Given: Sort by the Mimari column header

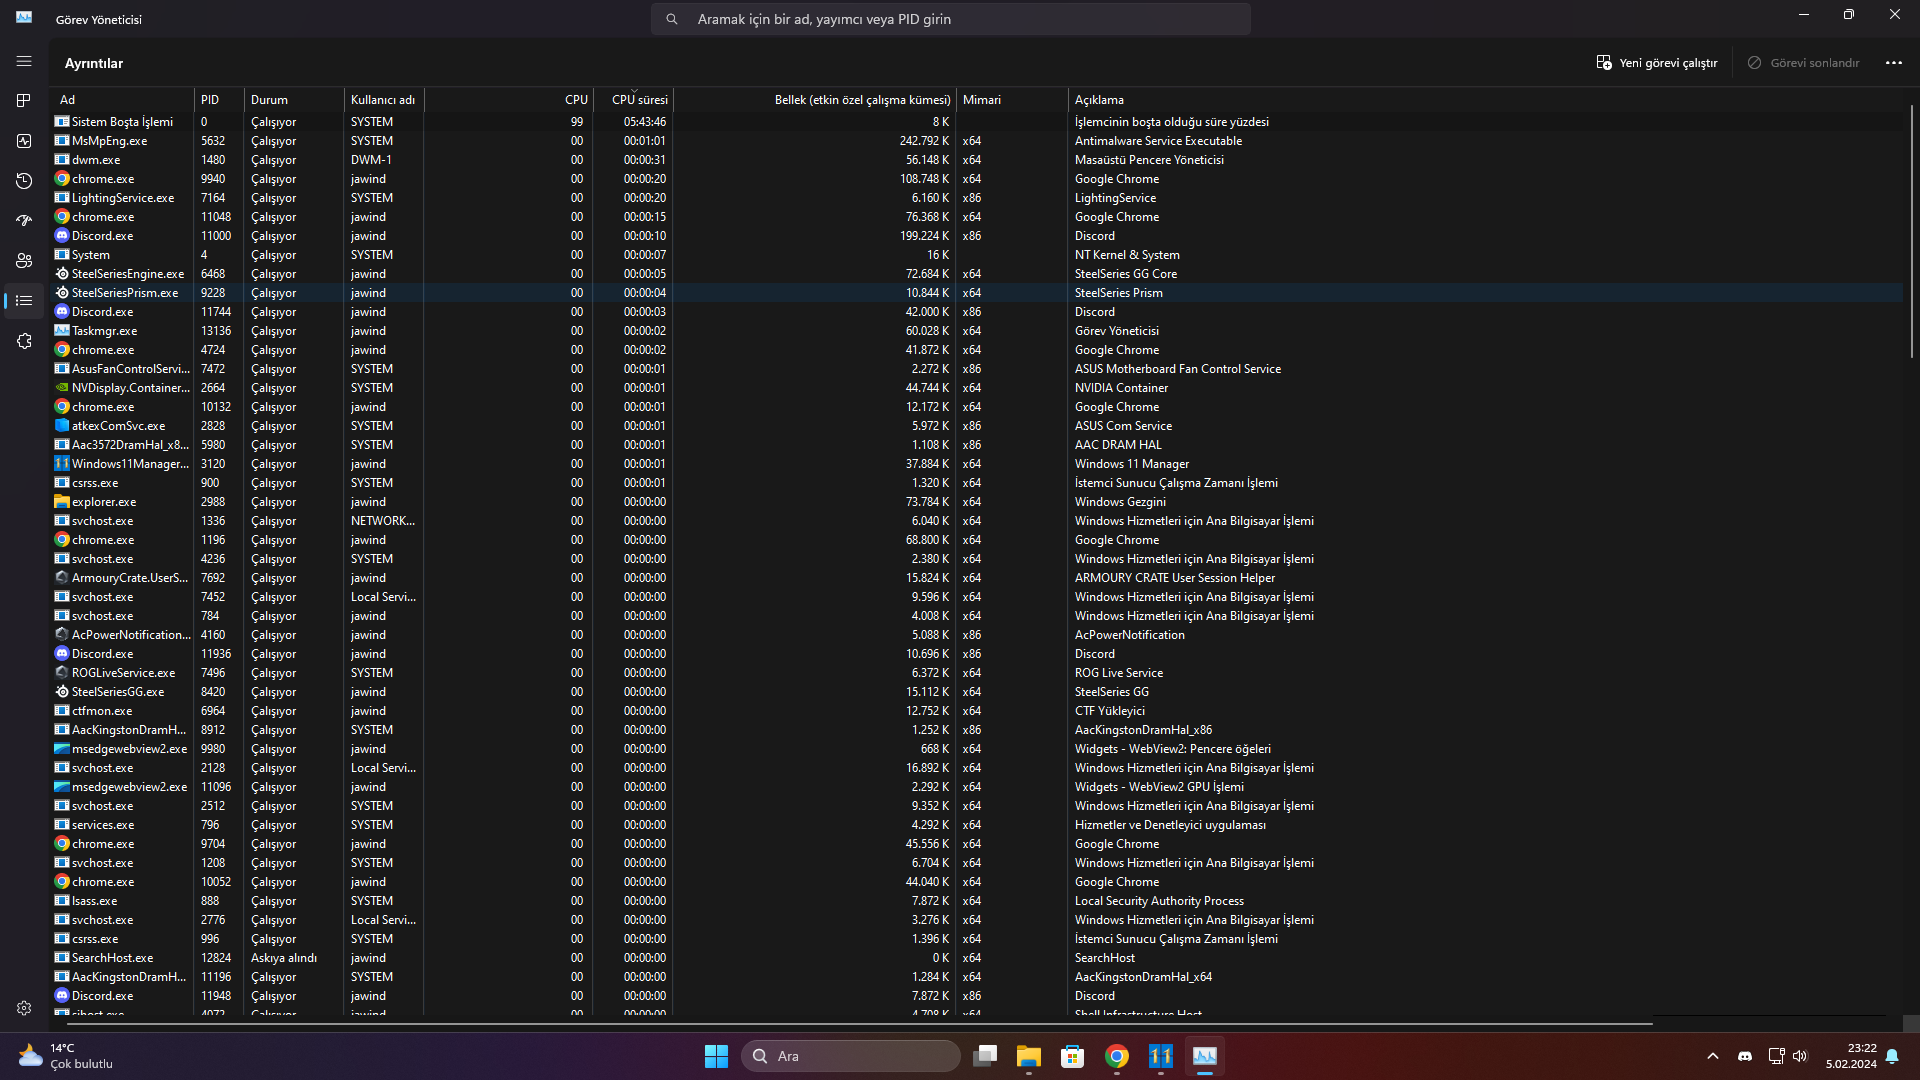Looking at the screenshot, I should pyautogui.click(x=1012, y=100).
